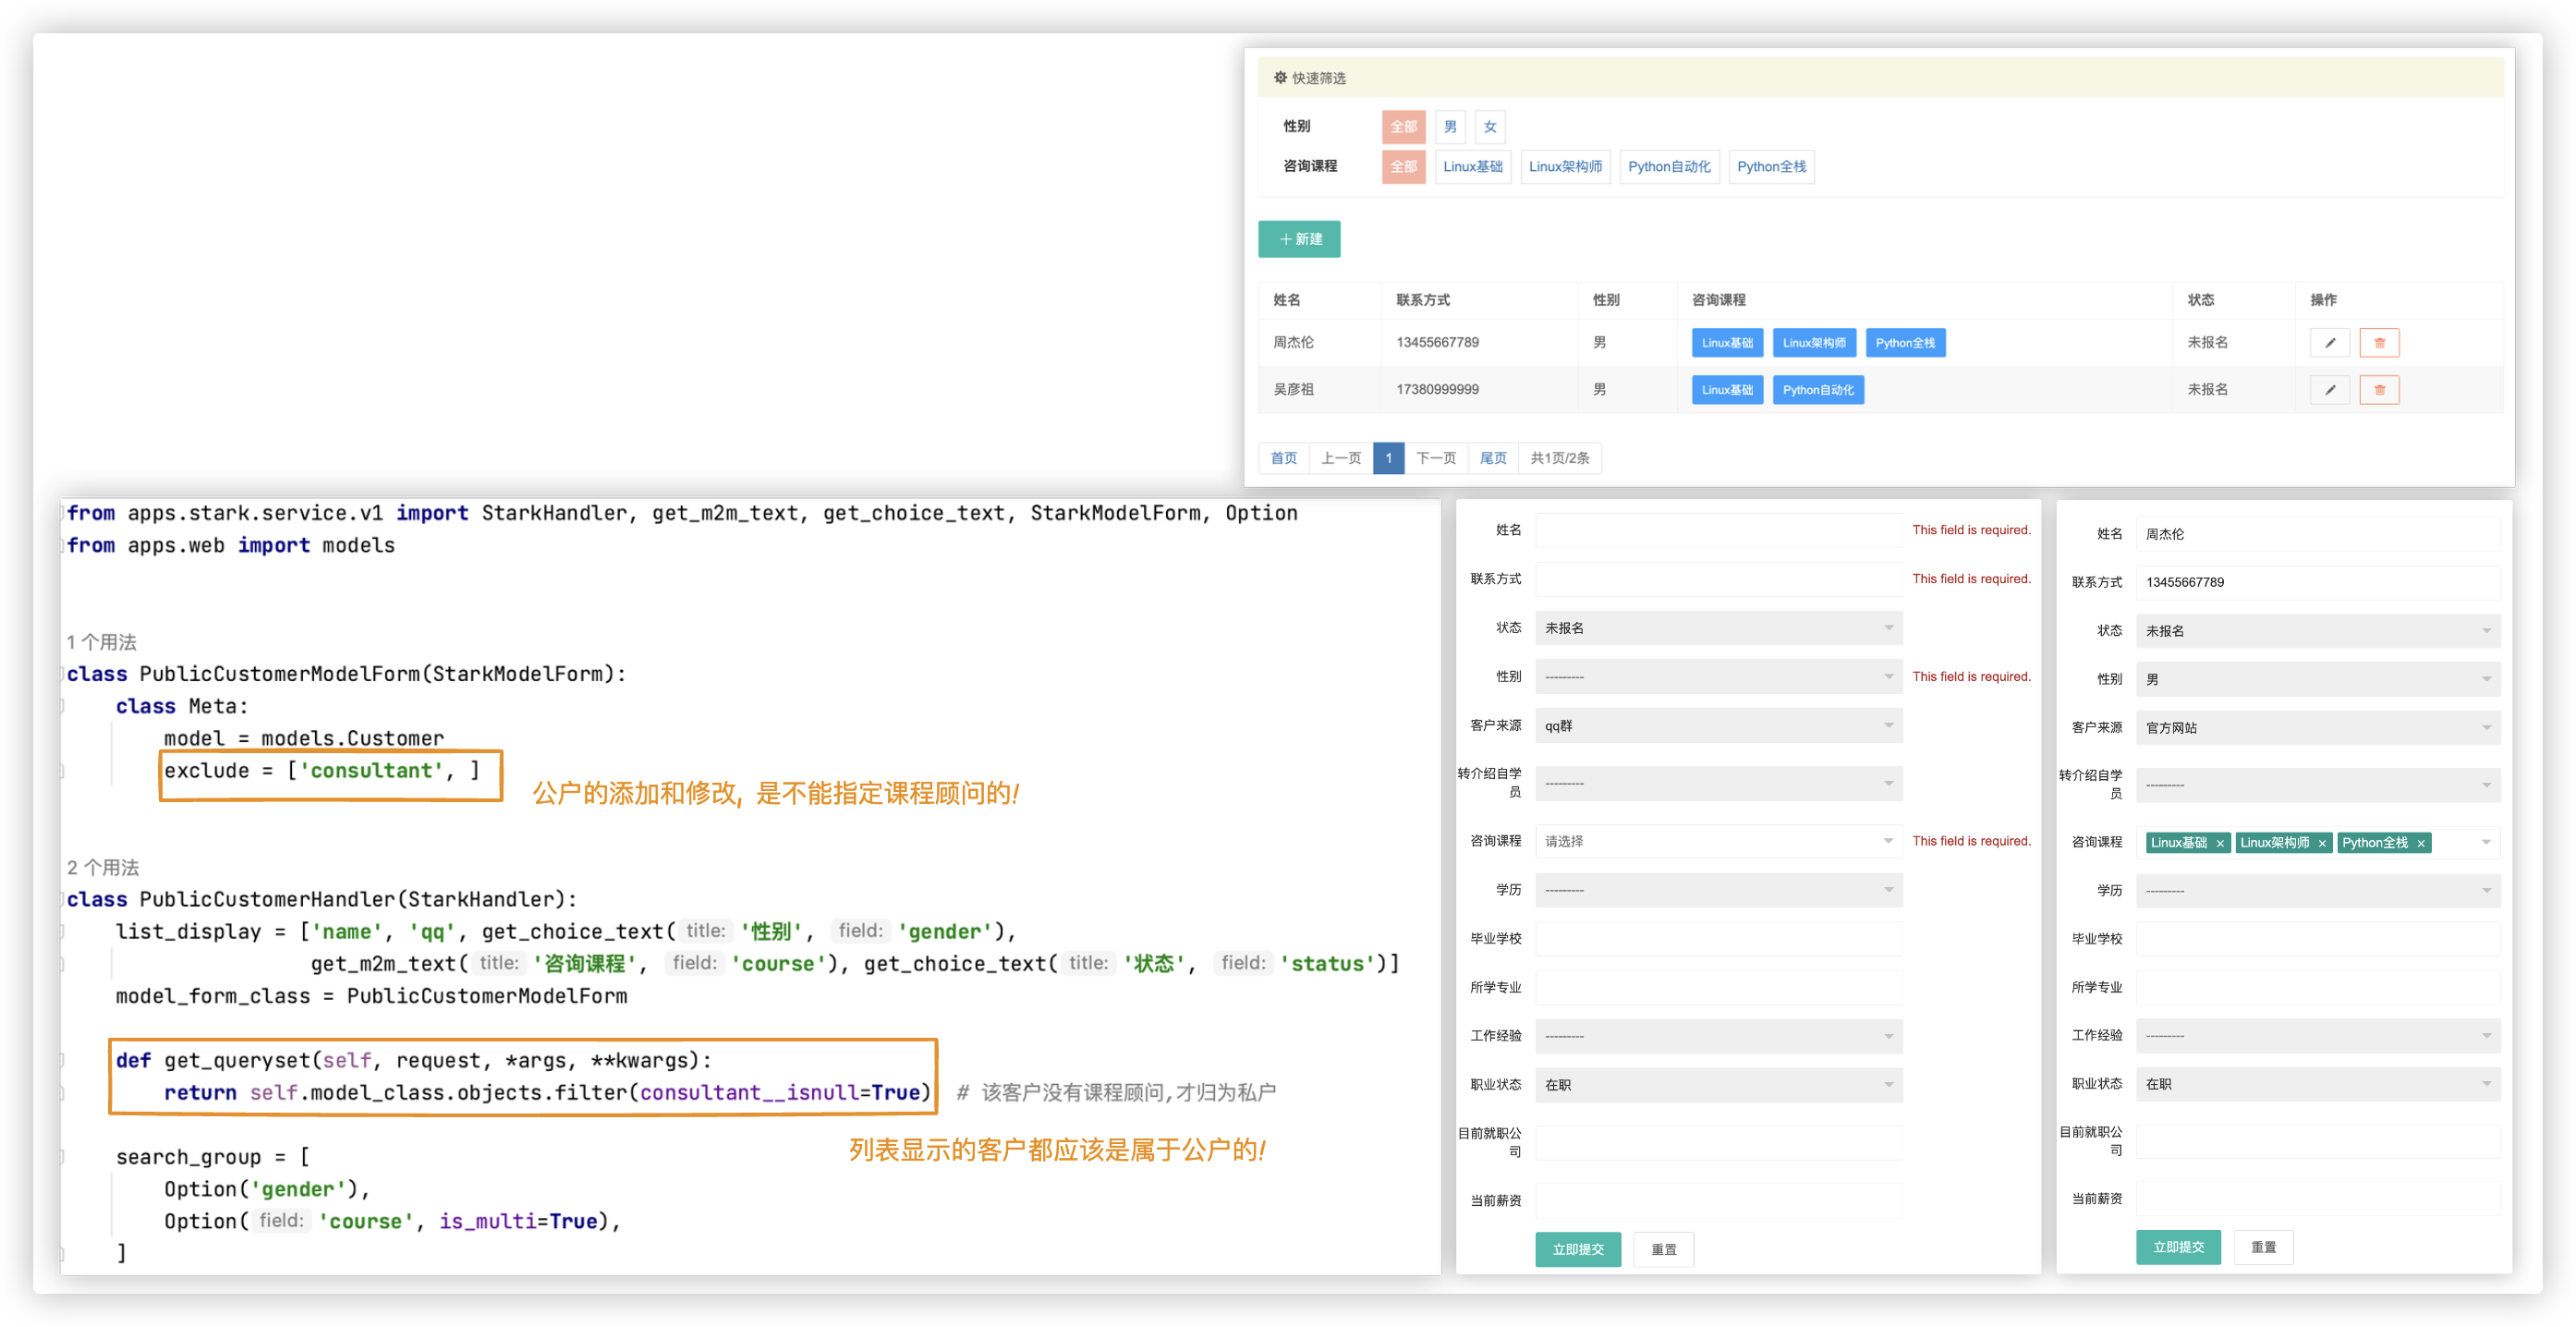Click the delete trash icon for 周杰伦
2576x1327 pixels.
pos(2379,343)
